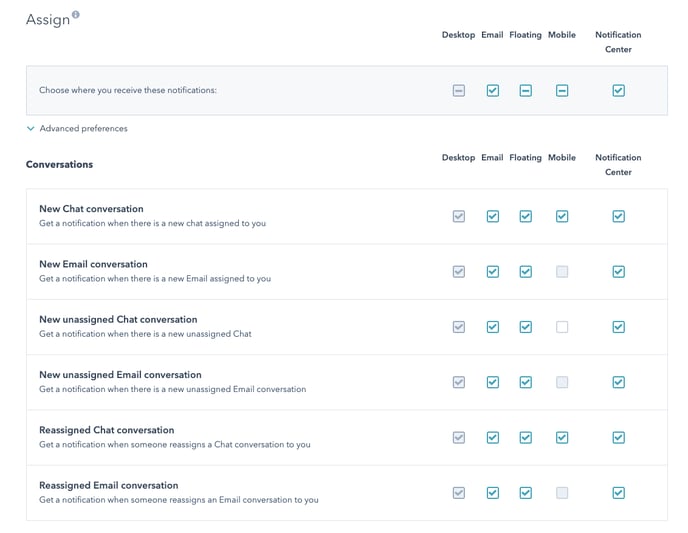Uncheck Floating for New Email conversation
Viewport: 688px width, 533px height.
525,271
